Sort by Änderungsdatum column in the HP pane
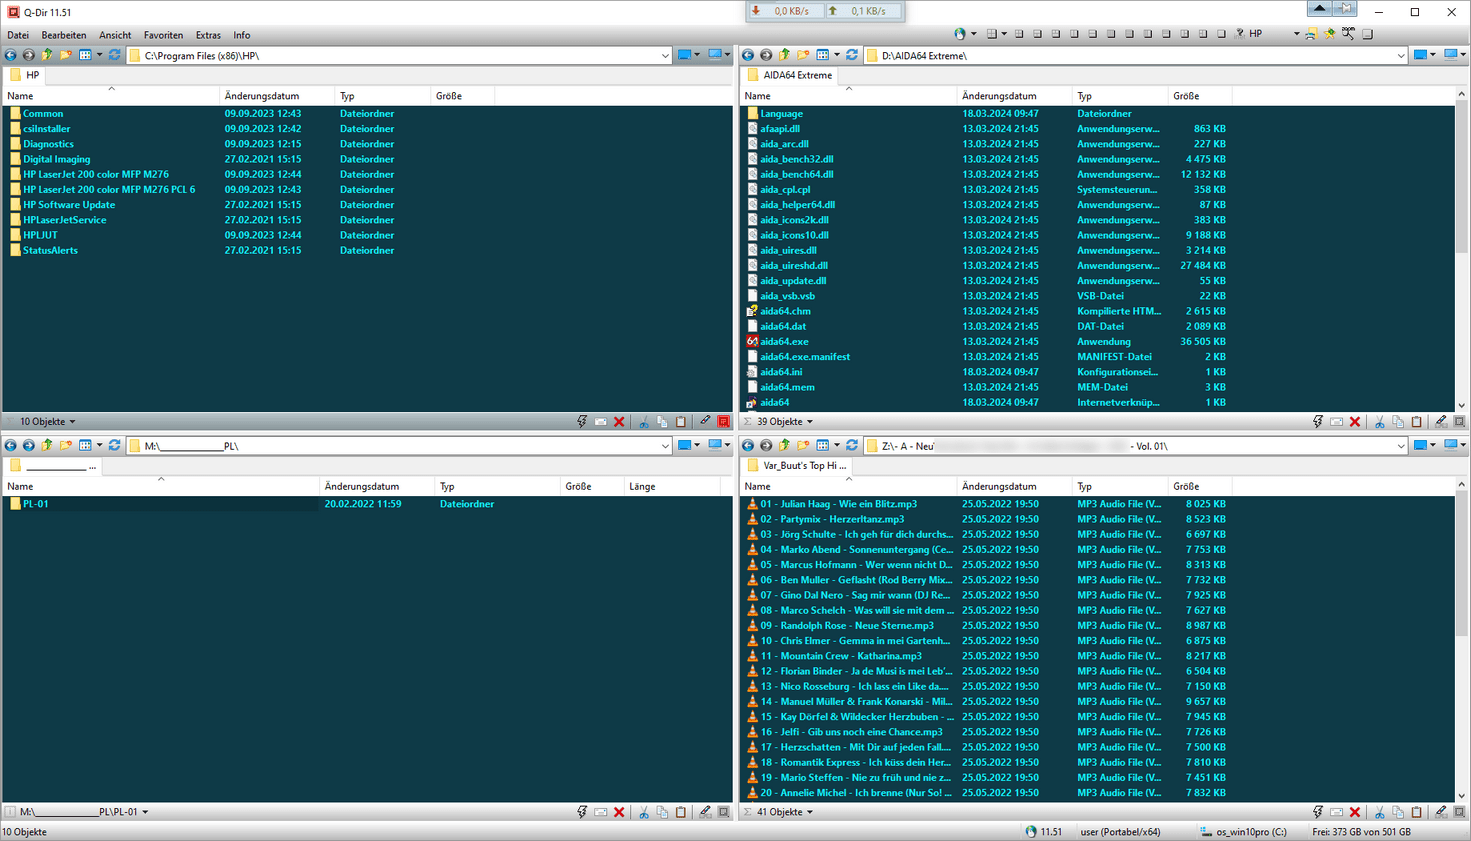1471x841 pixels. [262, 96]
